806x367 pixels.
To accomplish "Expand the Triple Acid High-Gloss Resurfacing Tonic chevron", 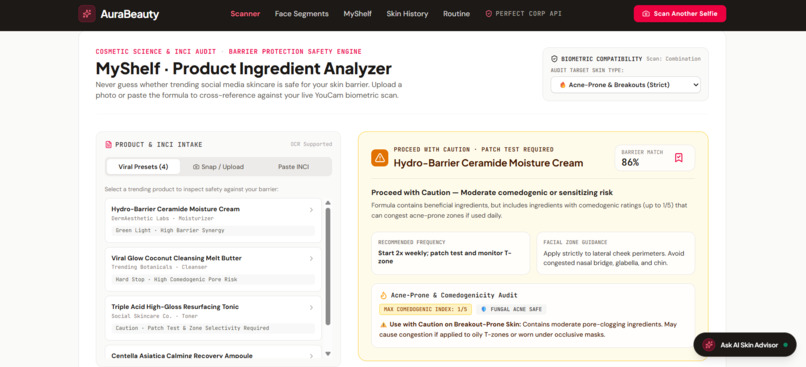I will point(311,307).
